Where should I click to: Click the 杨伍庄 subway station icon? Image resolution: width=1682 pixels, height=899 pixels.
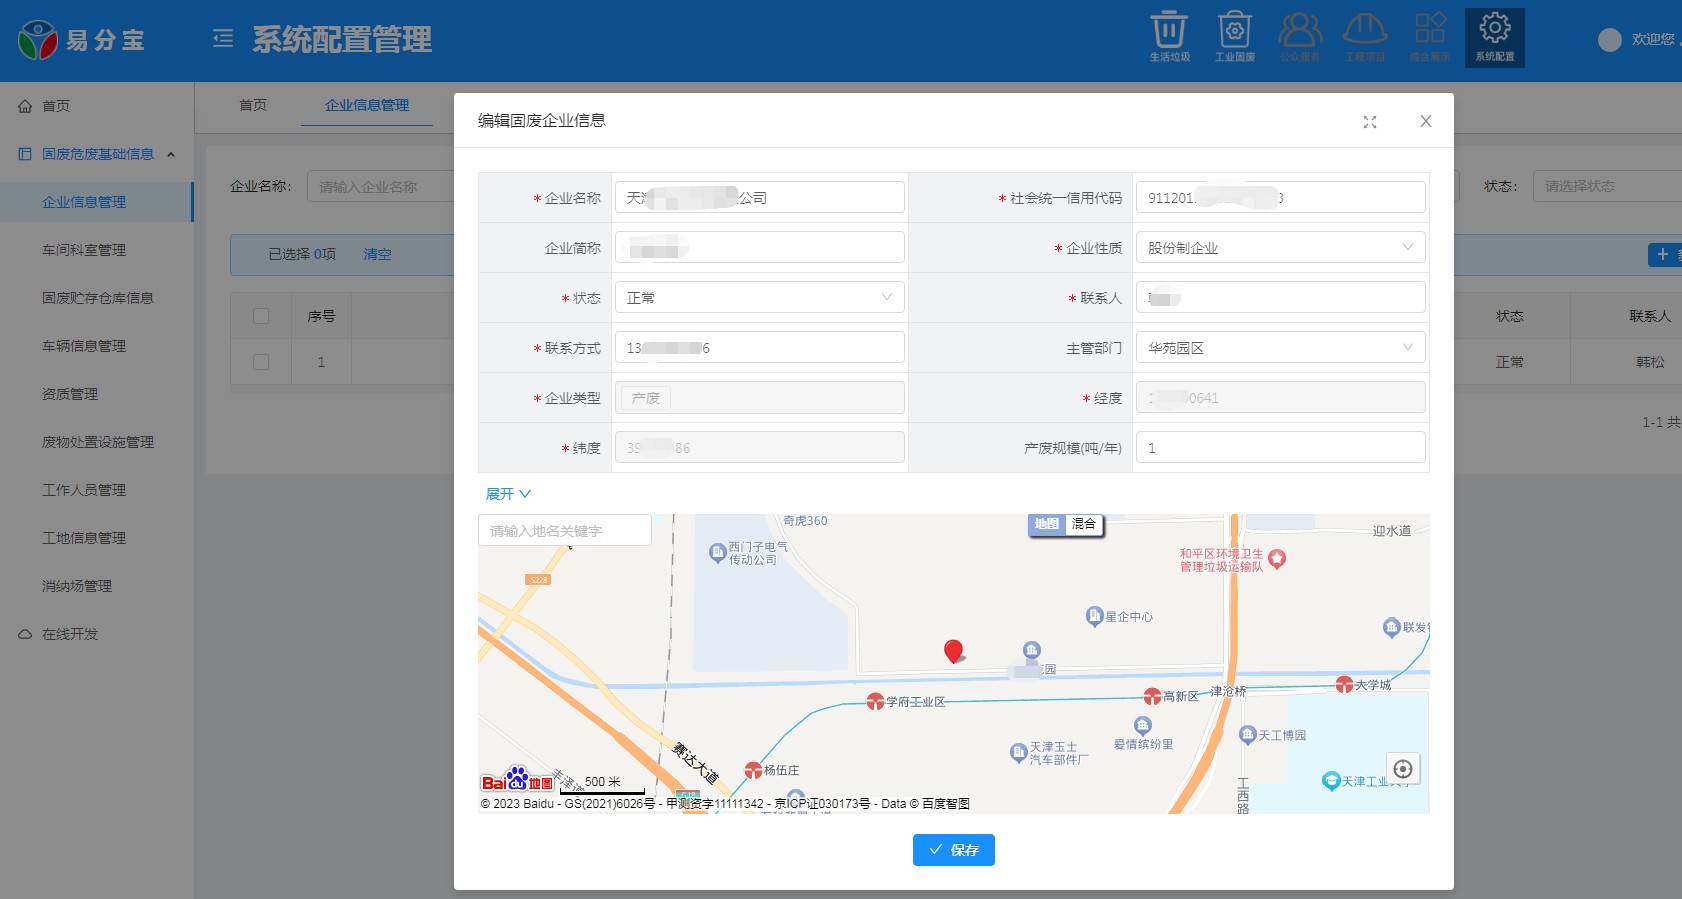[x=754, y=770]
